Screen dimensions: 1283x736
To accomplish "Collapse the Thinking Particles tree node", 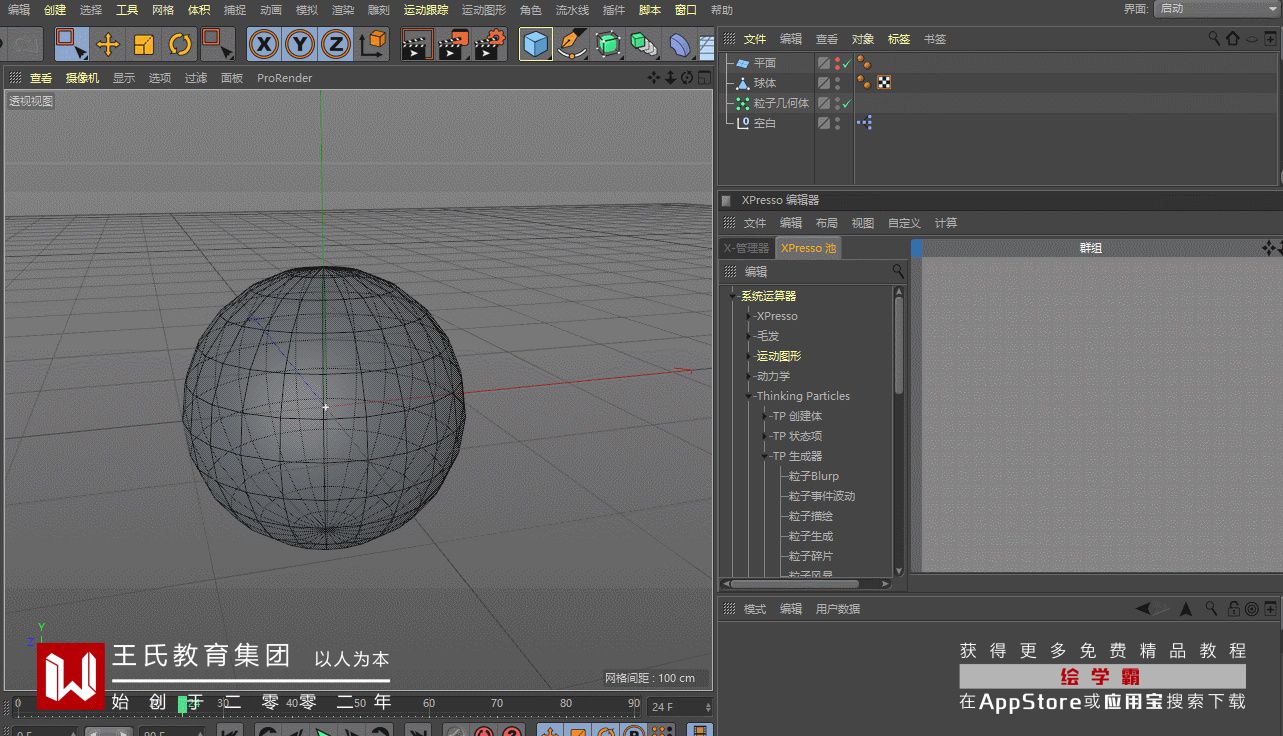I will click(748, 396).
